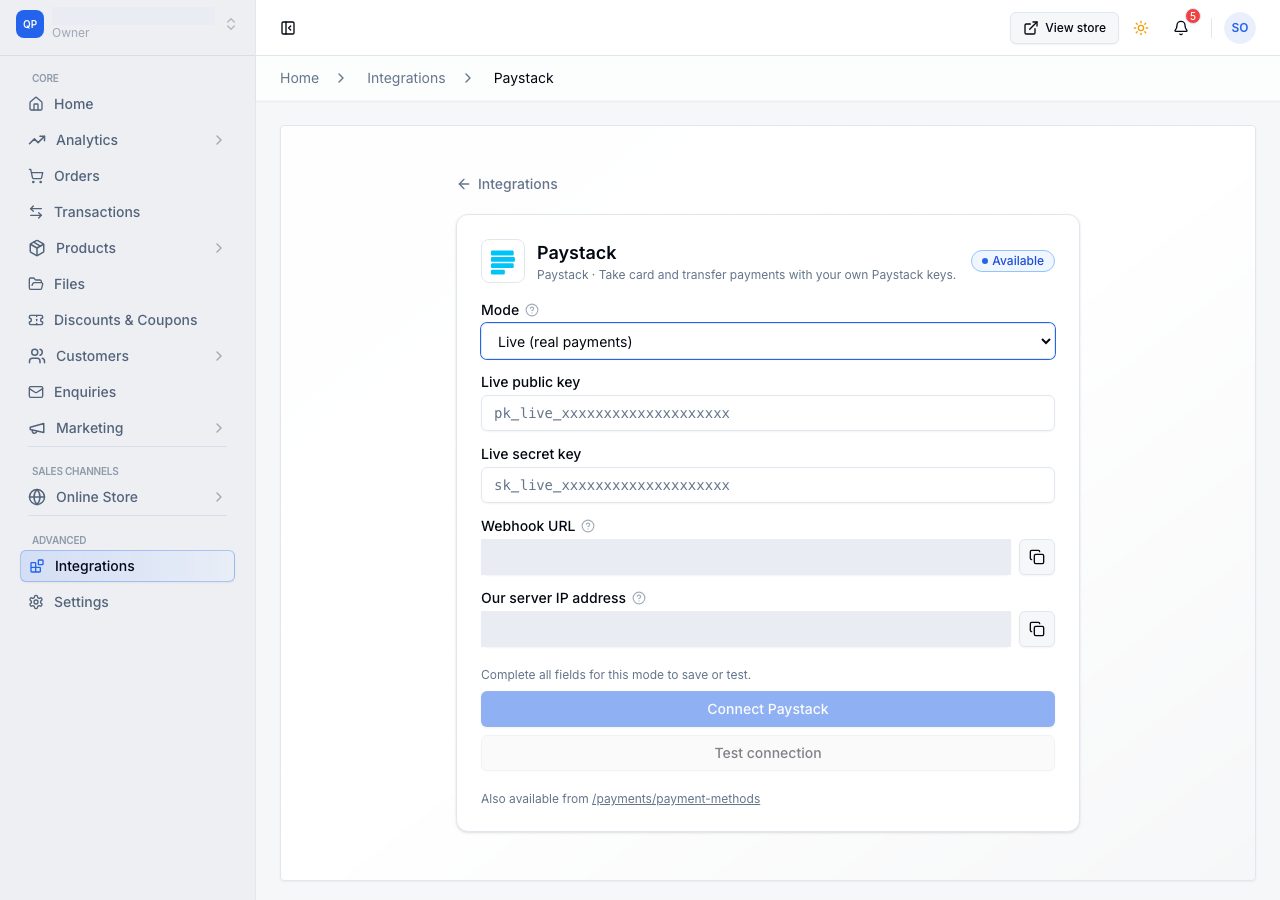Screen dimensions: 1280x900
Task: Click the Integrations breadcrumb link
Action: pyautogui.click(x=406, y=78)
